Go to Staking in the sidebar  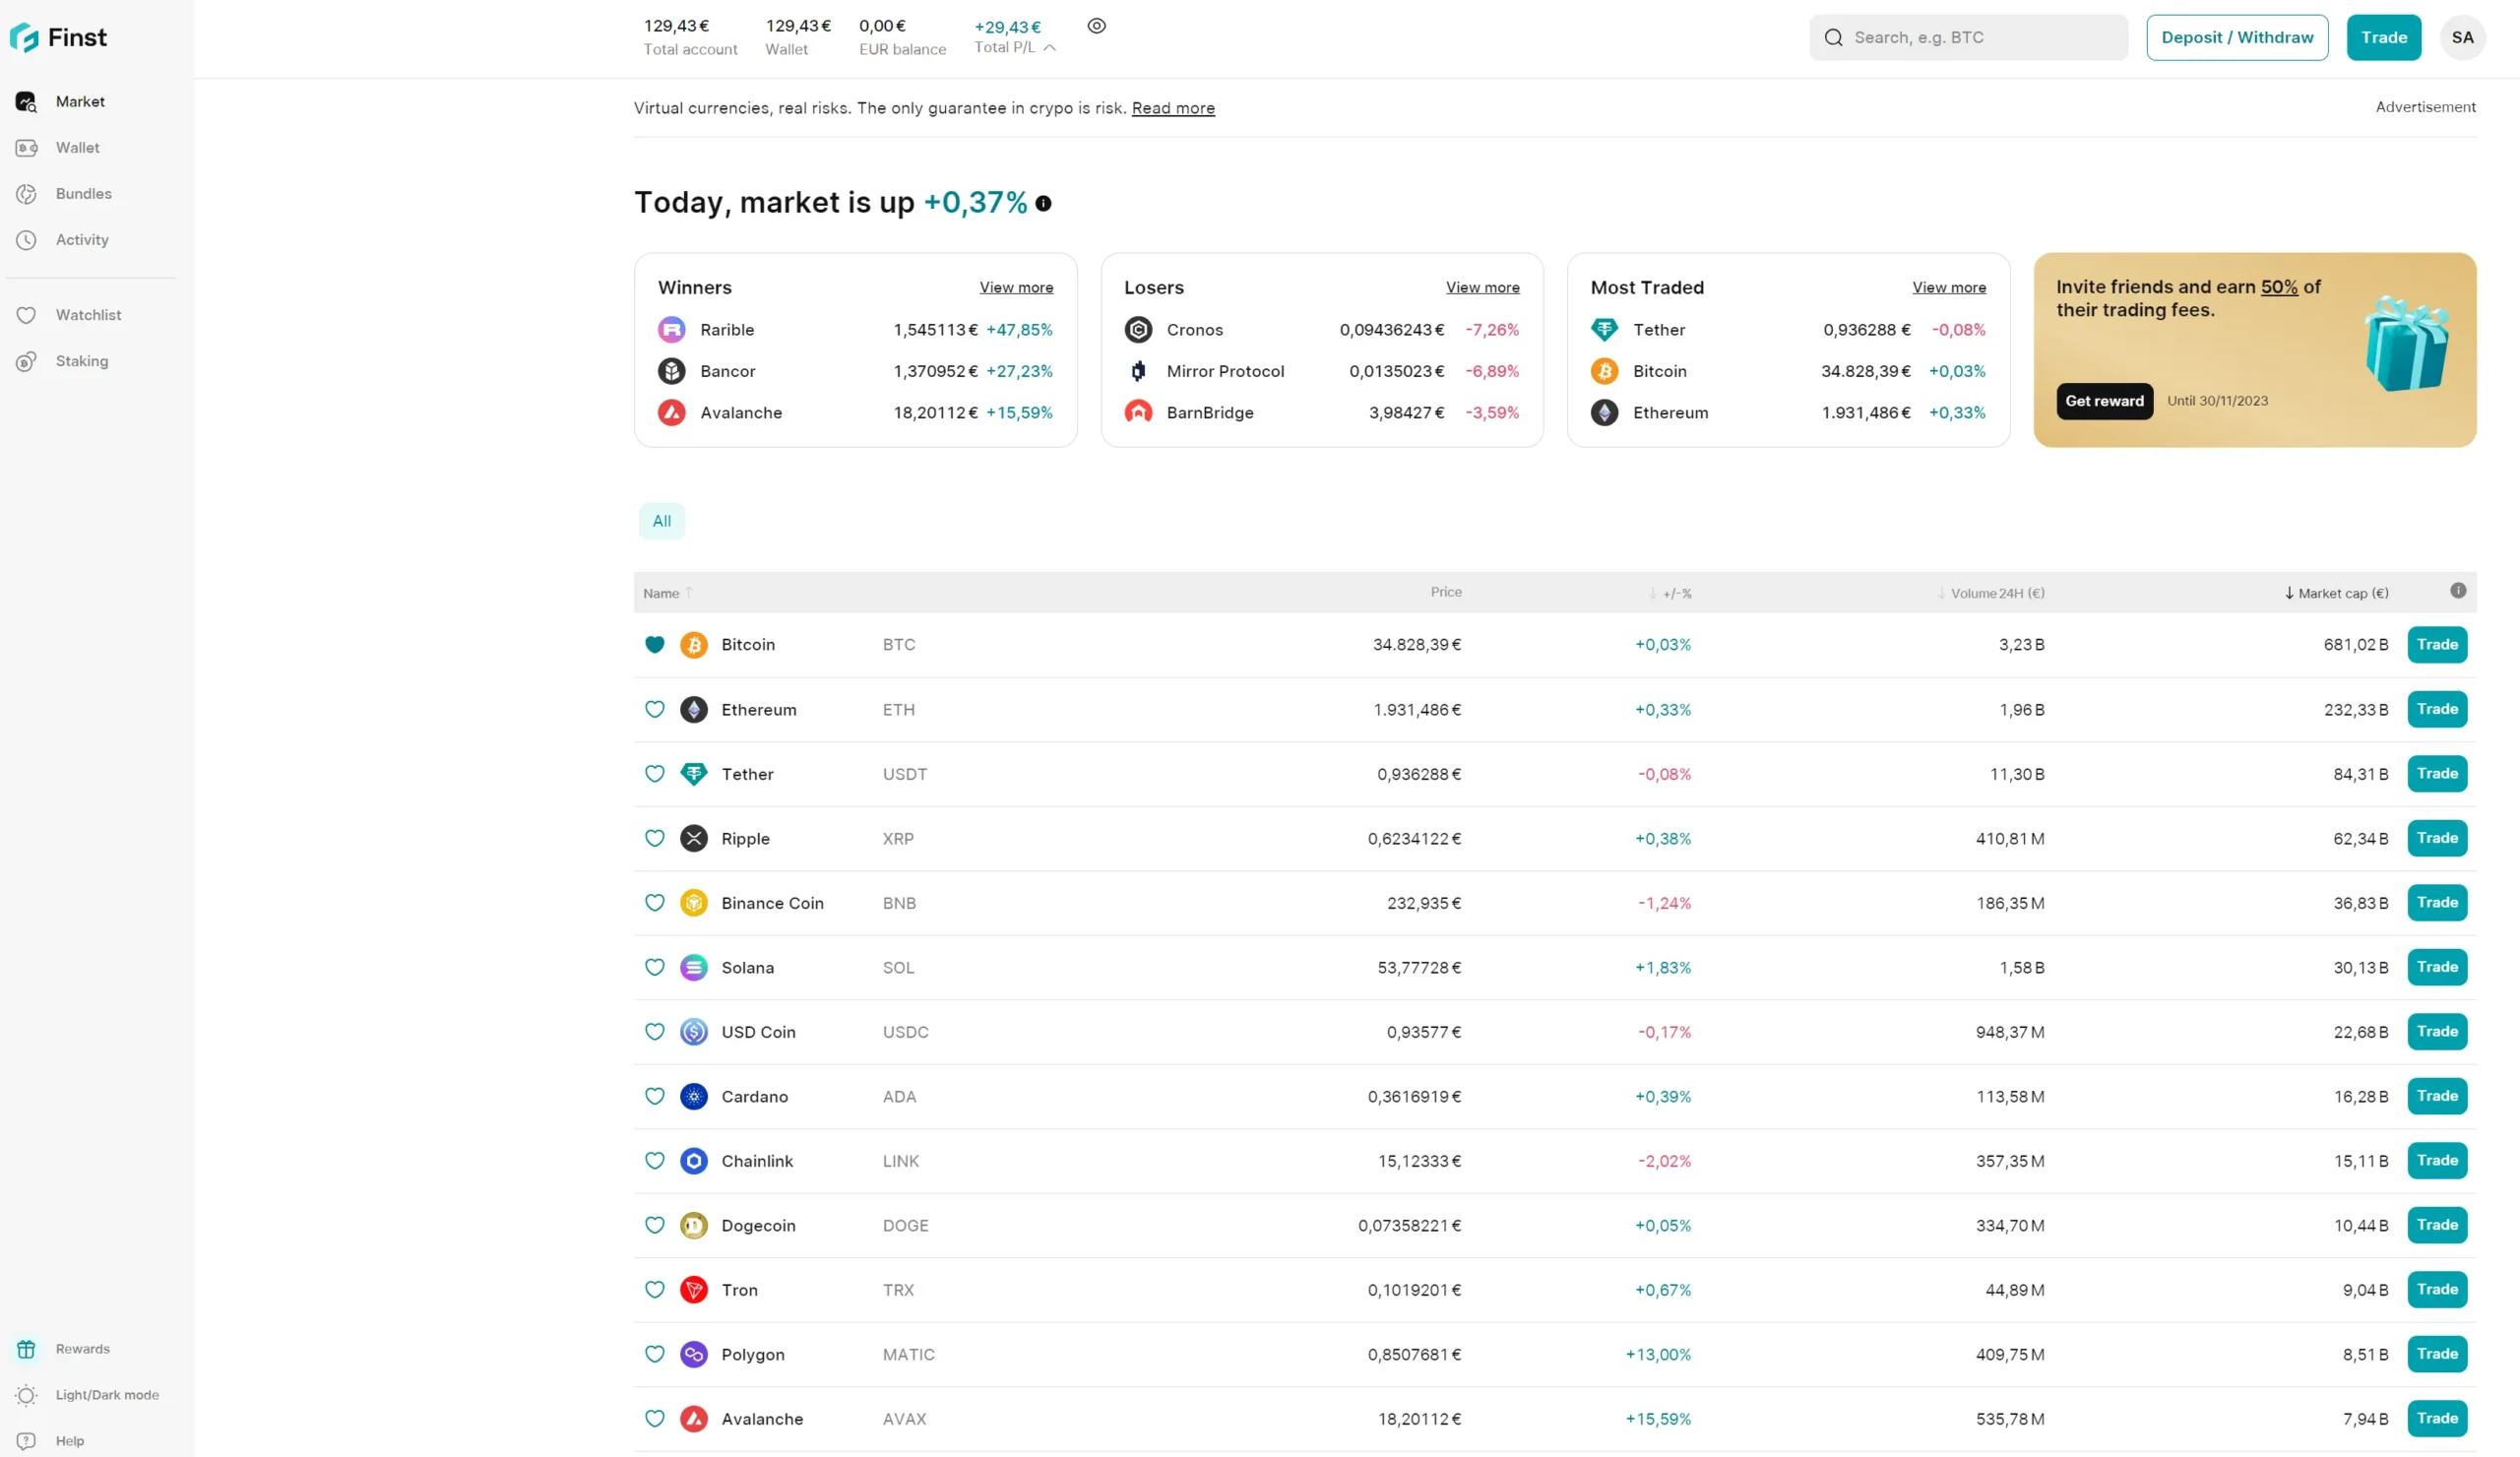click(x=82, y=361)
